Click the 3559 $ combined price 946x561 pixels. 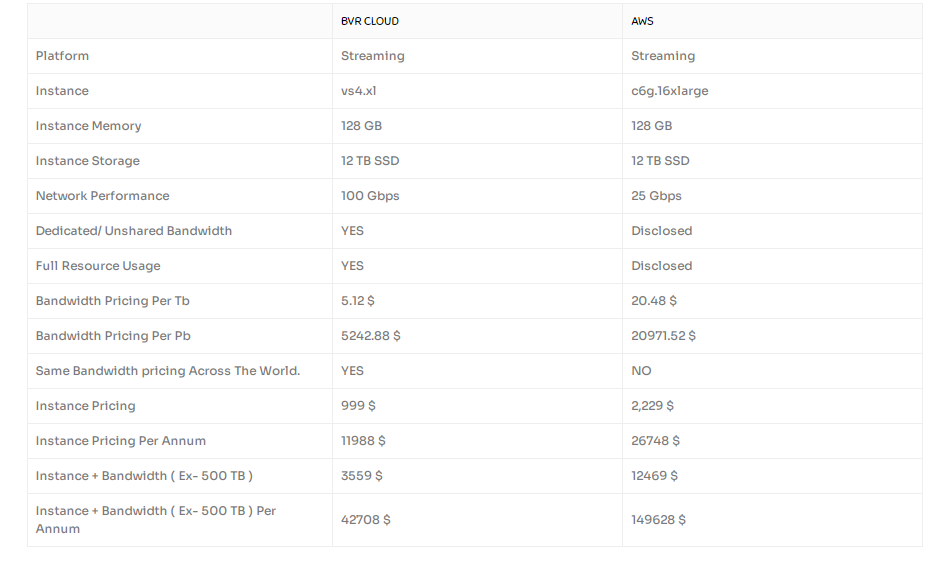pos(361,476)
